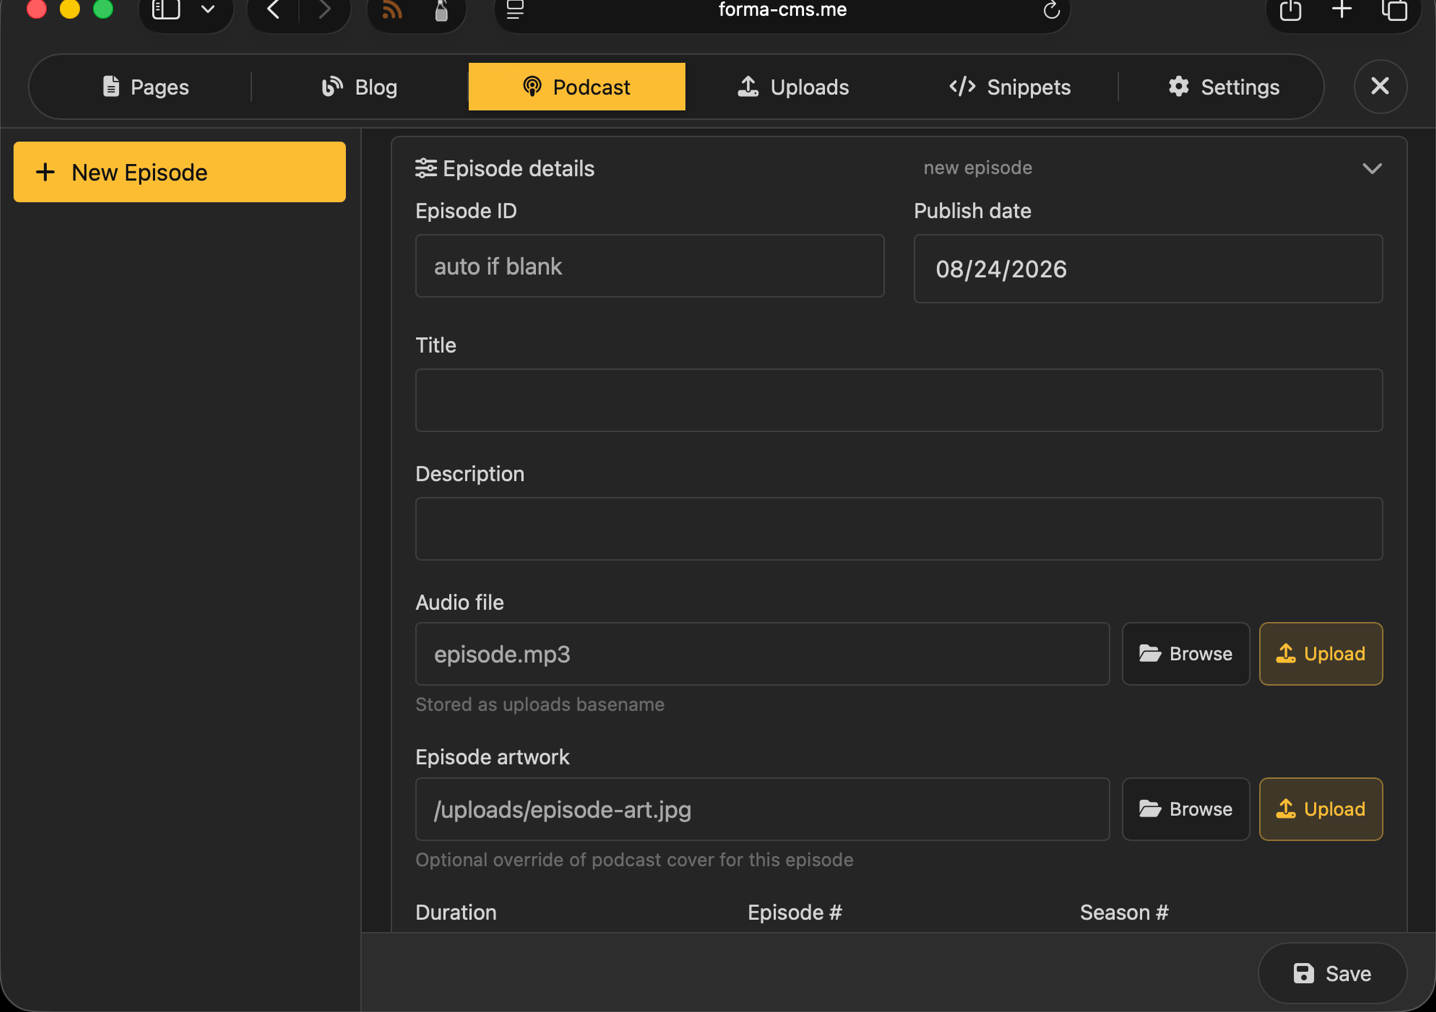This screenshot has width=1436, height=1012.
Task: Go to the Uploads tab
Action: [x=793, y=87]
